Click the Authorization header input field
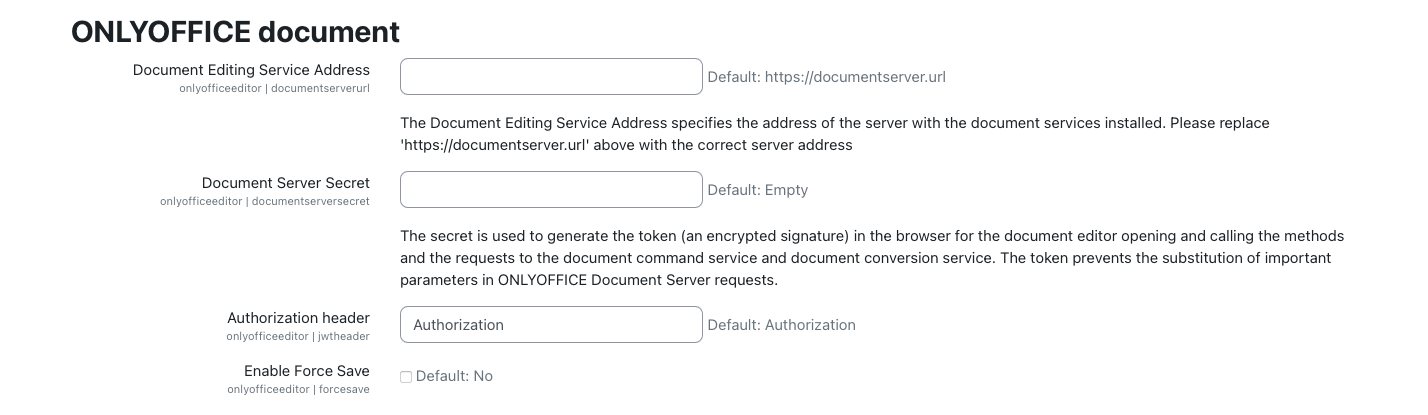1428x415 pixels. tap(551, 325)
